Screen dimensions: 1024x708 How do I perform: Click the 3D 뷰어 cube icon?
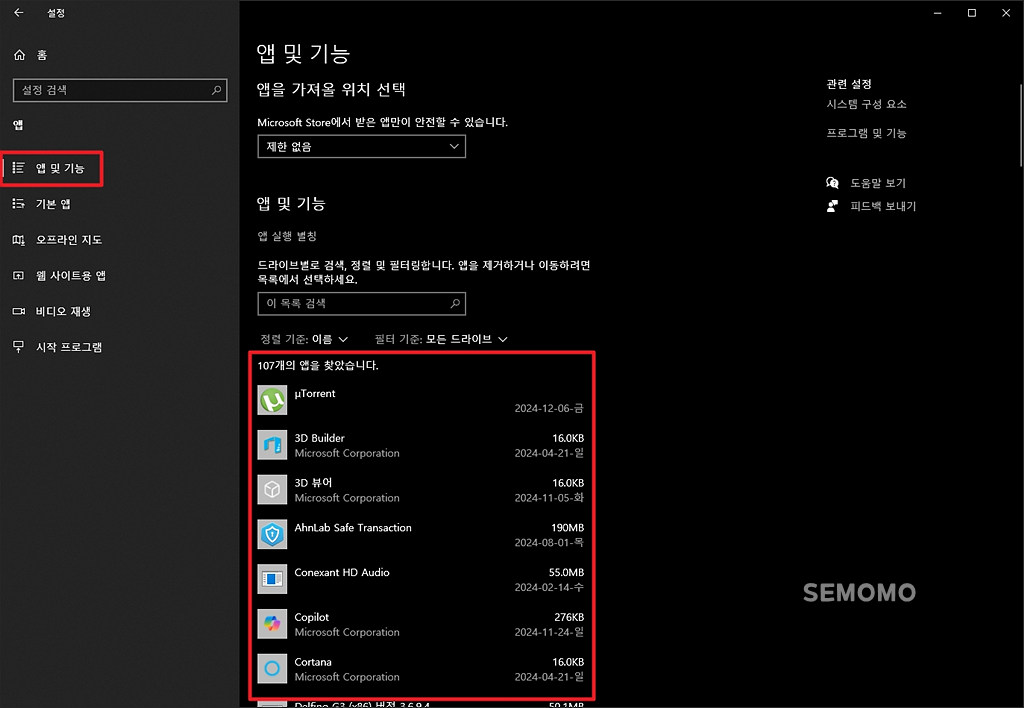pos(272,490)
